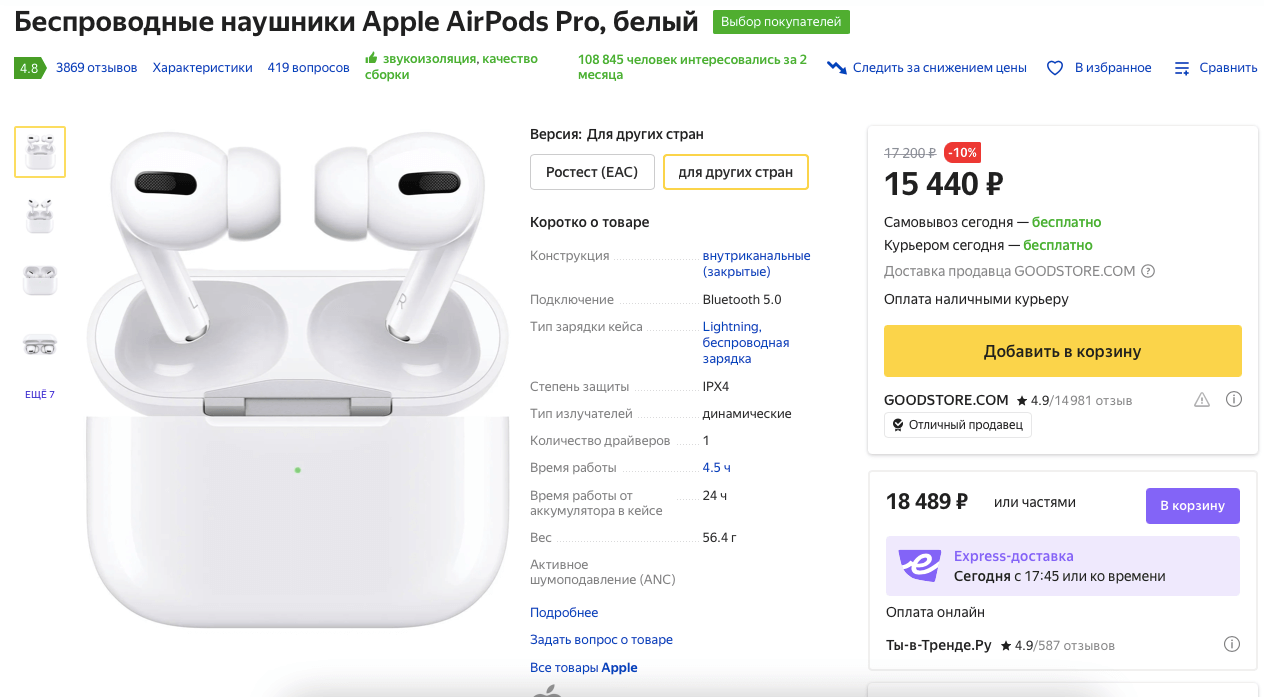This screenshot has width=1264, height=697.
Task: Open all Apple products via Все товары Apple
Action: pos(583,667)
